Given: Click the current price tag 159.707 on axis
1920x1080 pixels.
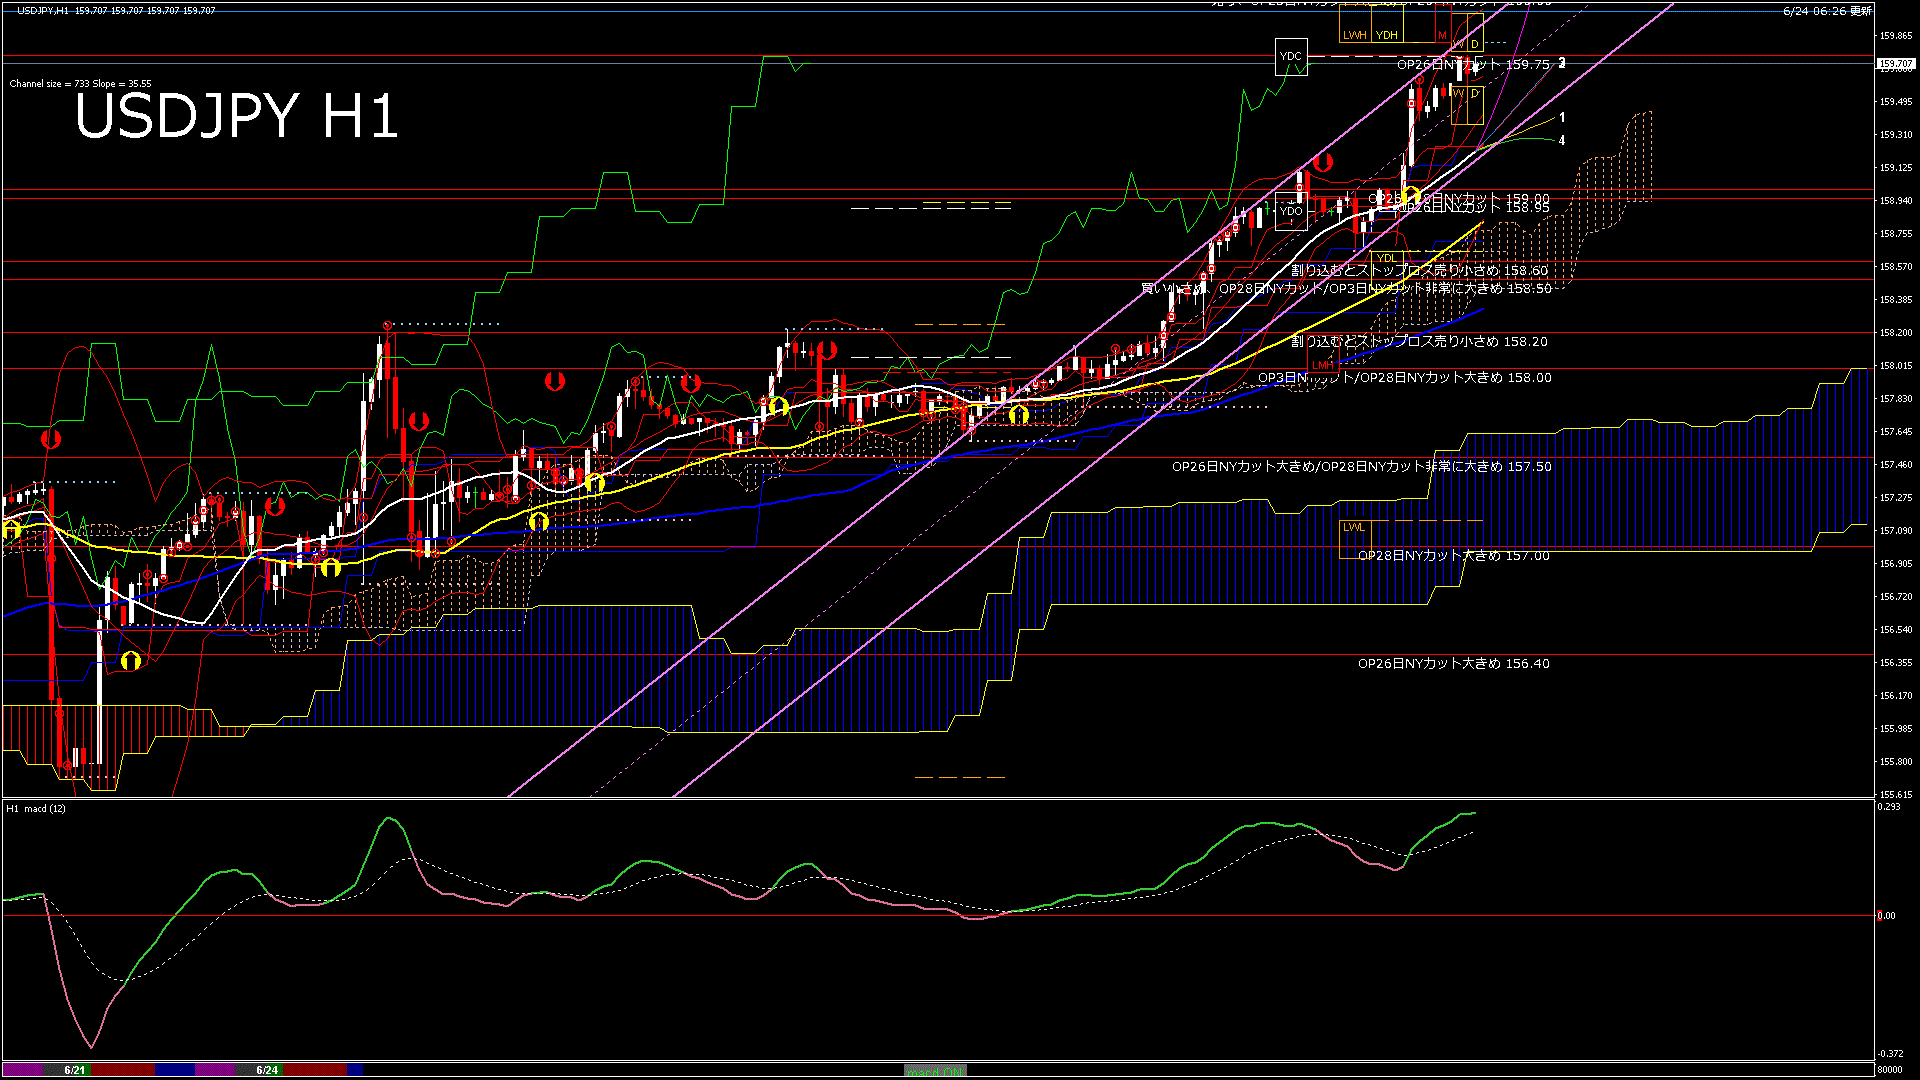Looking at the screenshot, I should tap(1895, 64).
